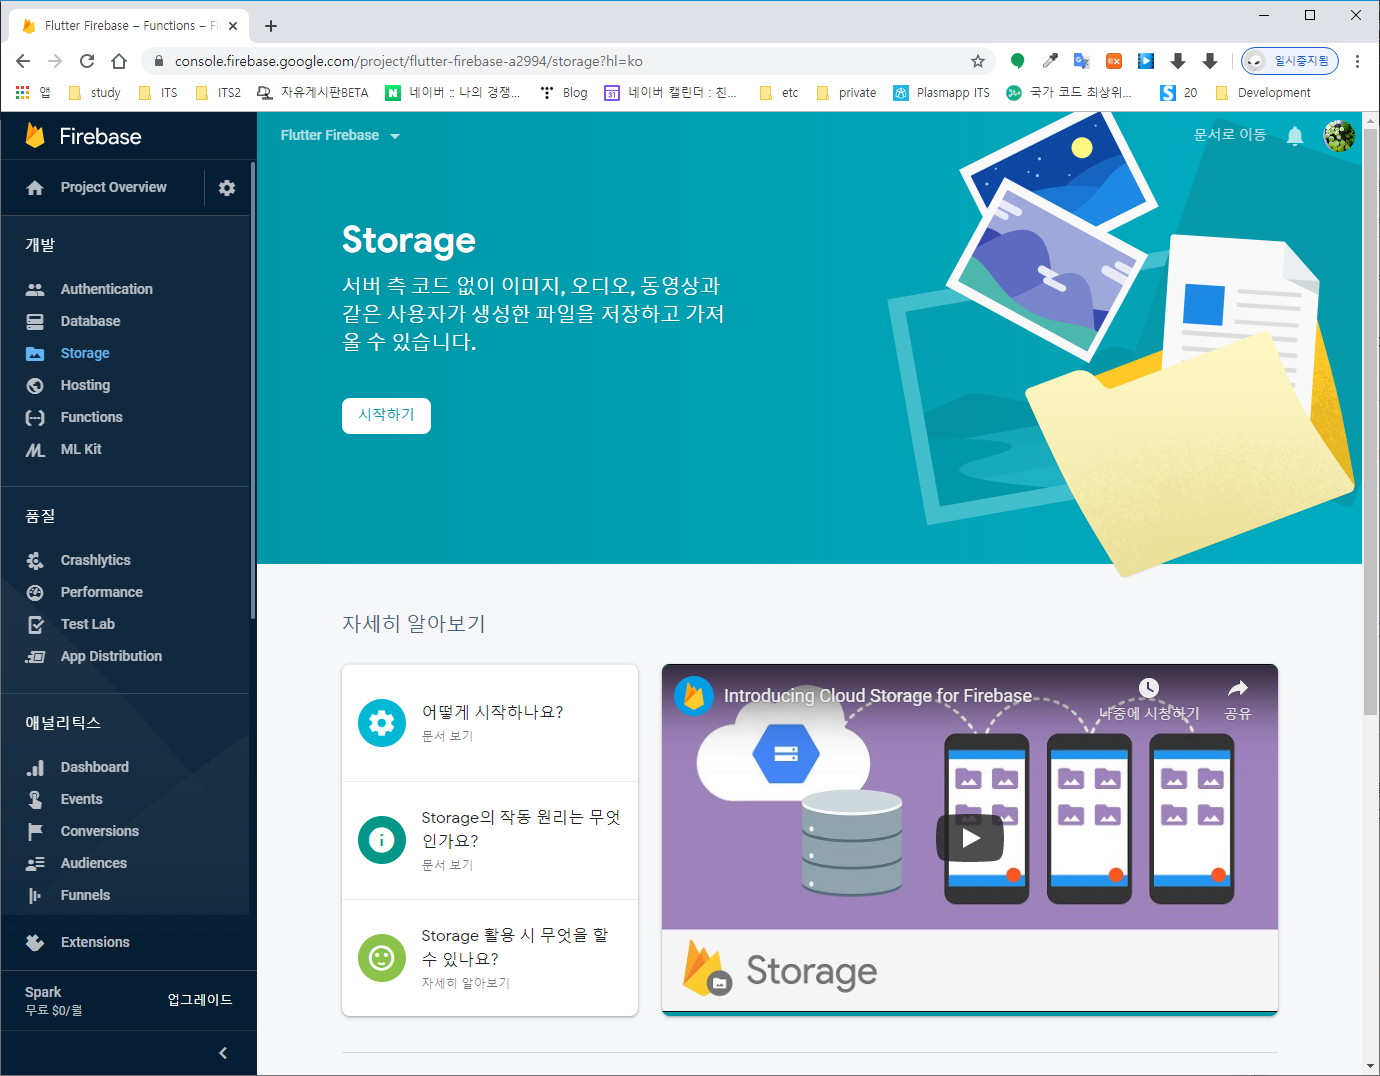Click the Storage folder icon in sidebar
This screenshot has width=1380, height=1076.
point(35,353)
